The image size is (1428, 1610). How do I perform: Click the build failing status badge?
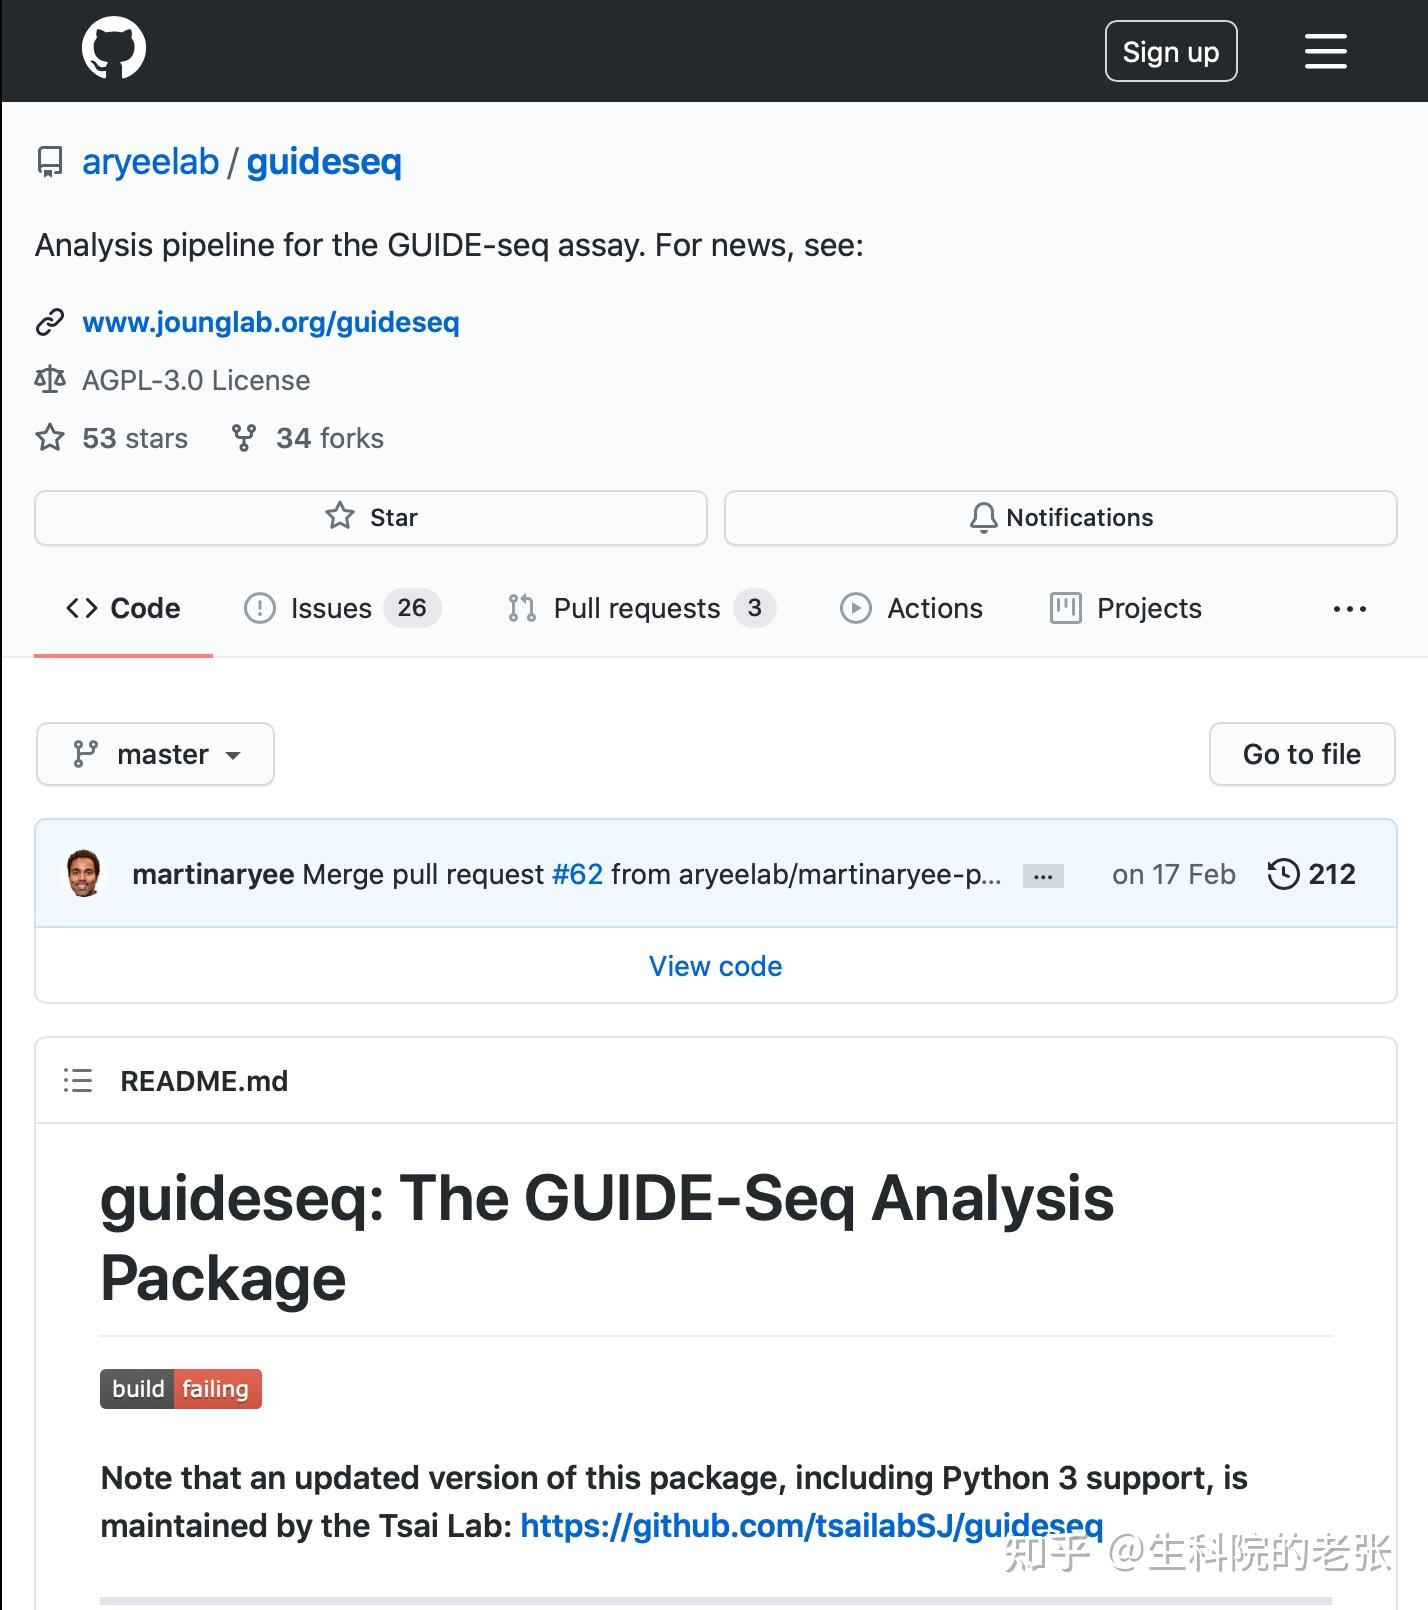click(180, 1388)
